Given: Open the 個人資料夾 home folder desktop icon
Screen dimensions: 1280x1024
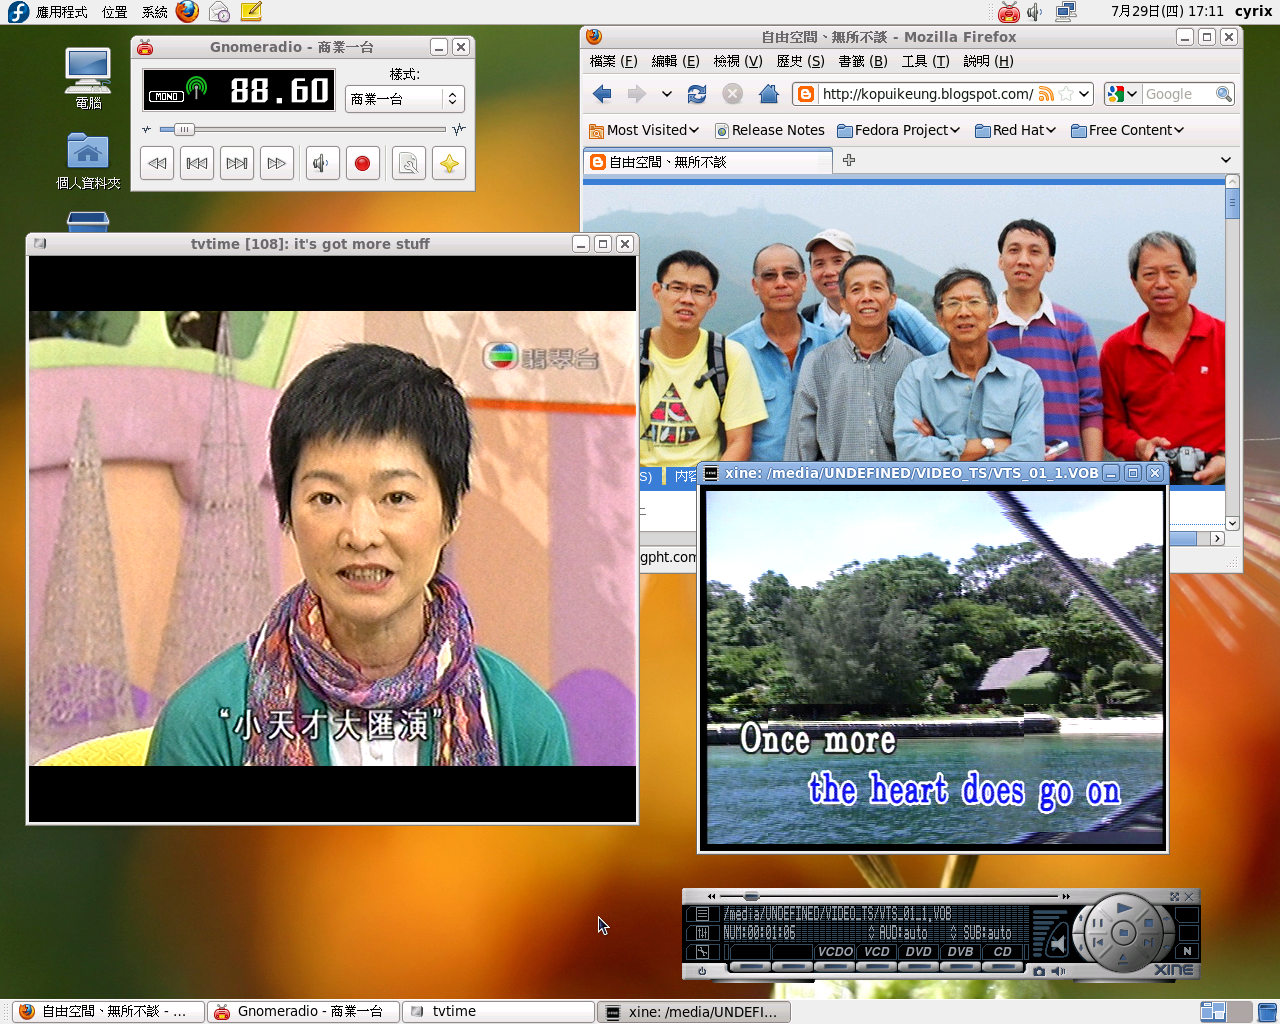Looking at the screenshot, I should click(x=88, y=161).
